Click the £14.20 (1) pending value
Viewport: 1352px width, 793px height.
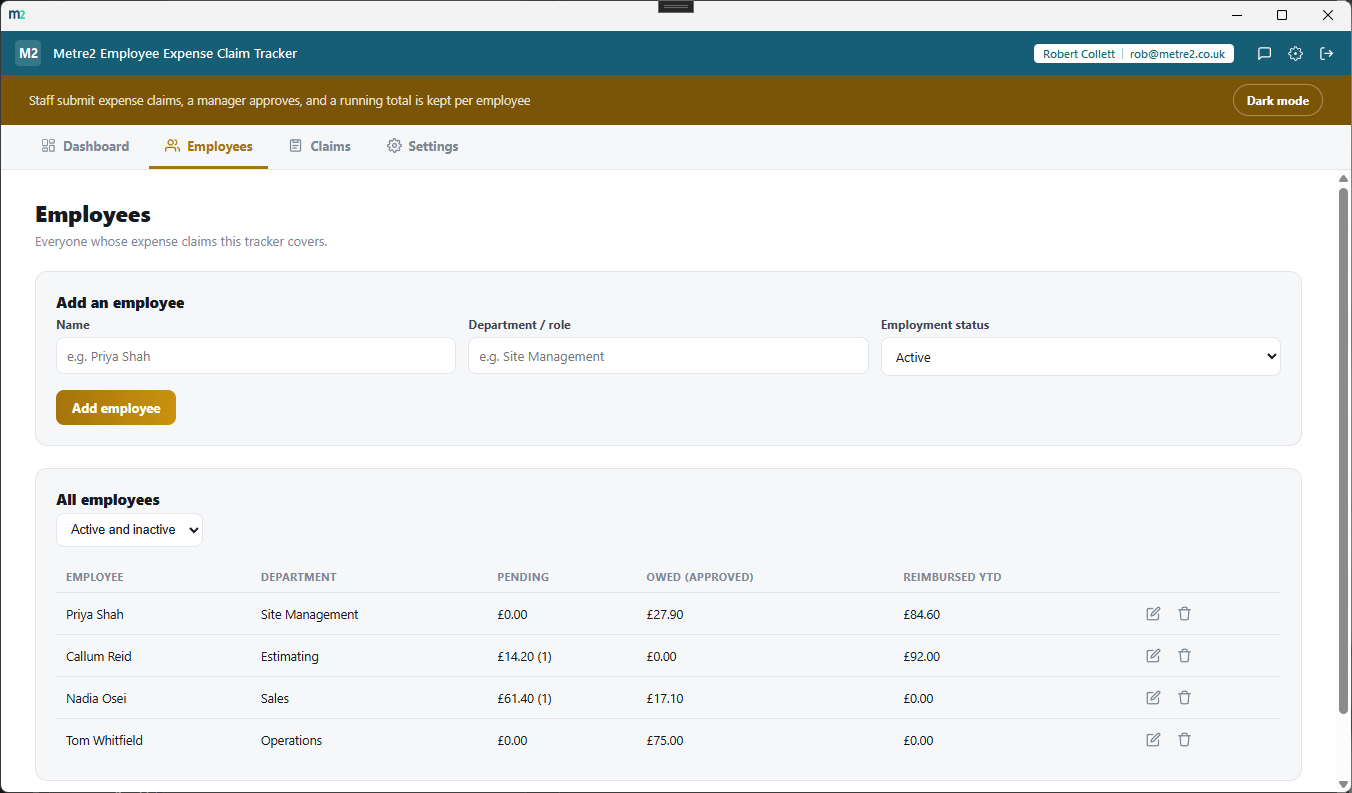pyautogui.click(x=525, y=657)
